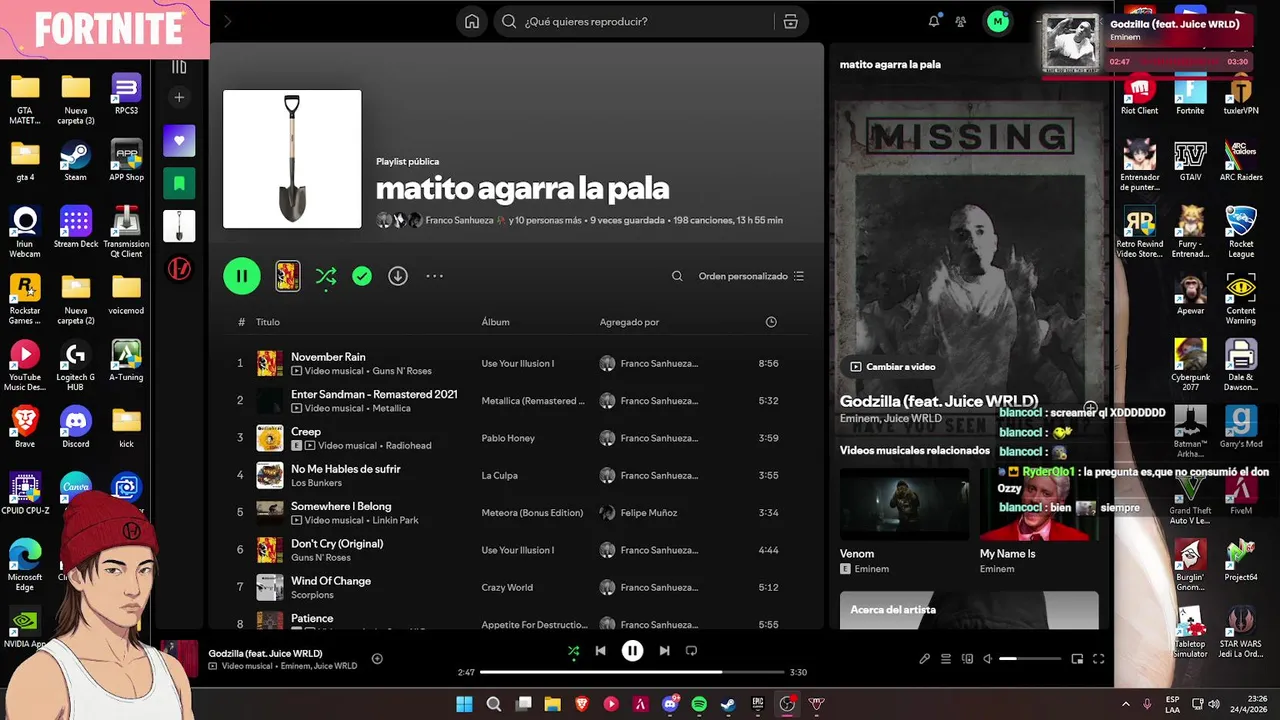The height and width of the screenshot is (720, 1280).
Task: Toggle shuffle in the bottom player bar
Action: pos(573,651)
